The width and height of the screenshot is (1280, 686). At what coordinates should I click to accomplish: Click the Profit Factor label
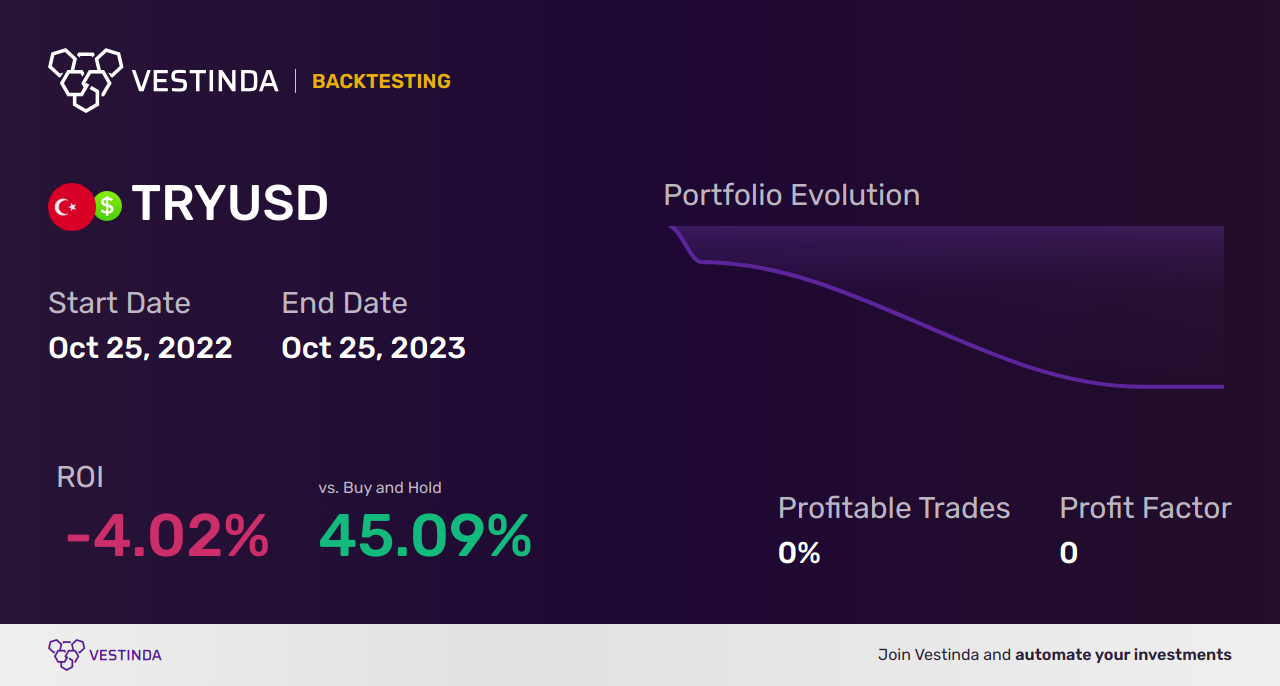click(x=1145, y=508)
